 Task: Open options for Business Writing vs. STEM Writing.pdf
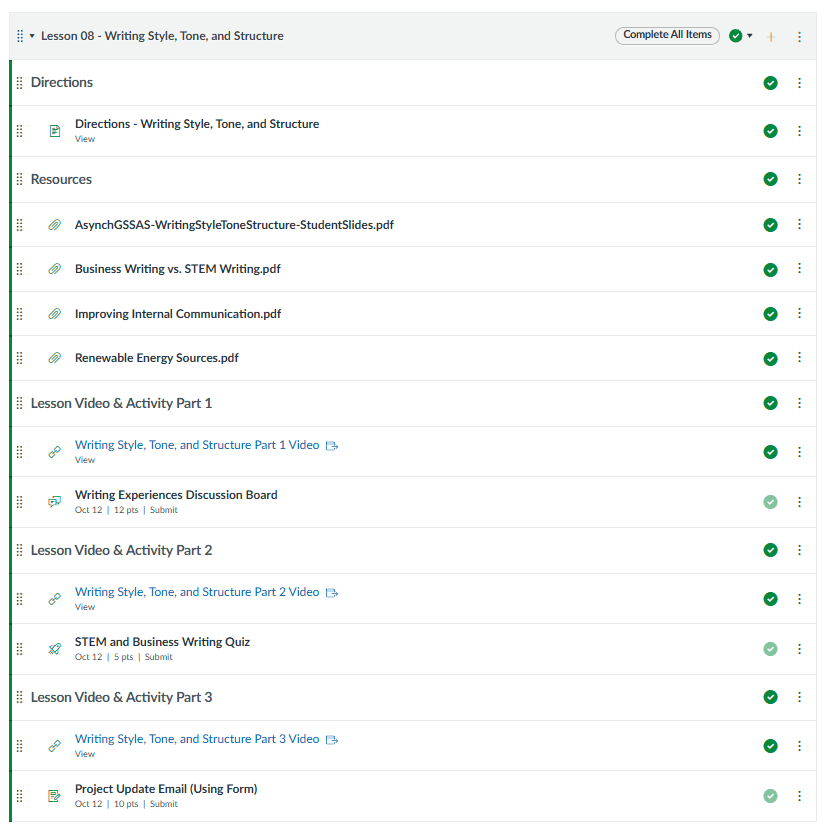pyautogui.click(x=800, y=269)
